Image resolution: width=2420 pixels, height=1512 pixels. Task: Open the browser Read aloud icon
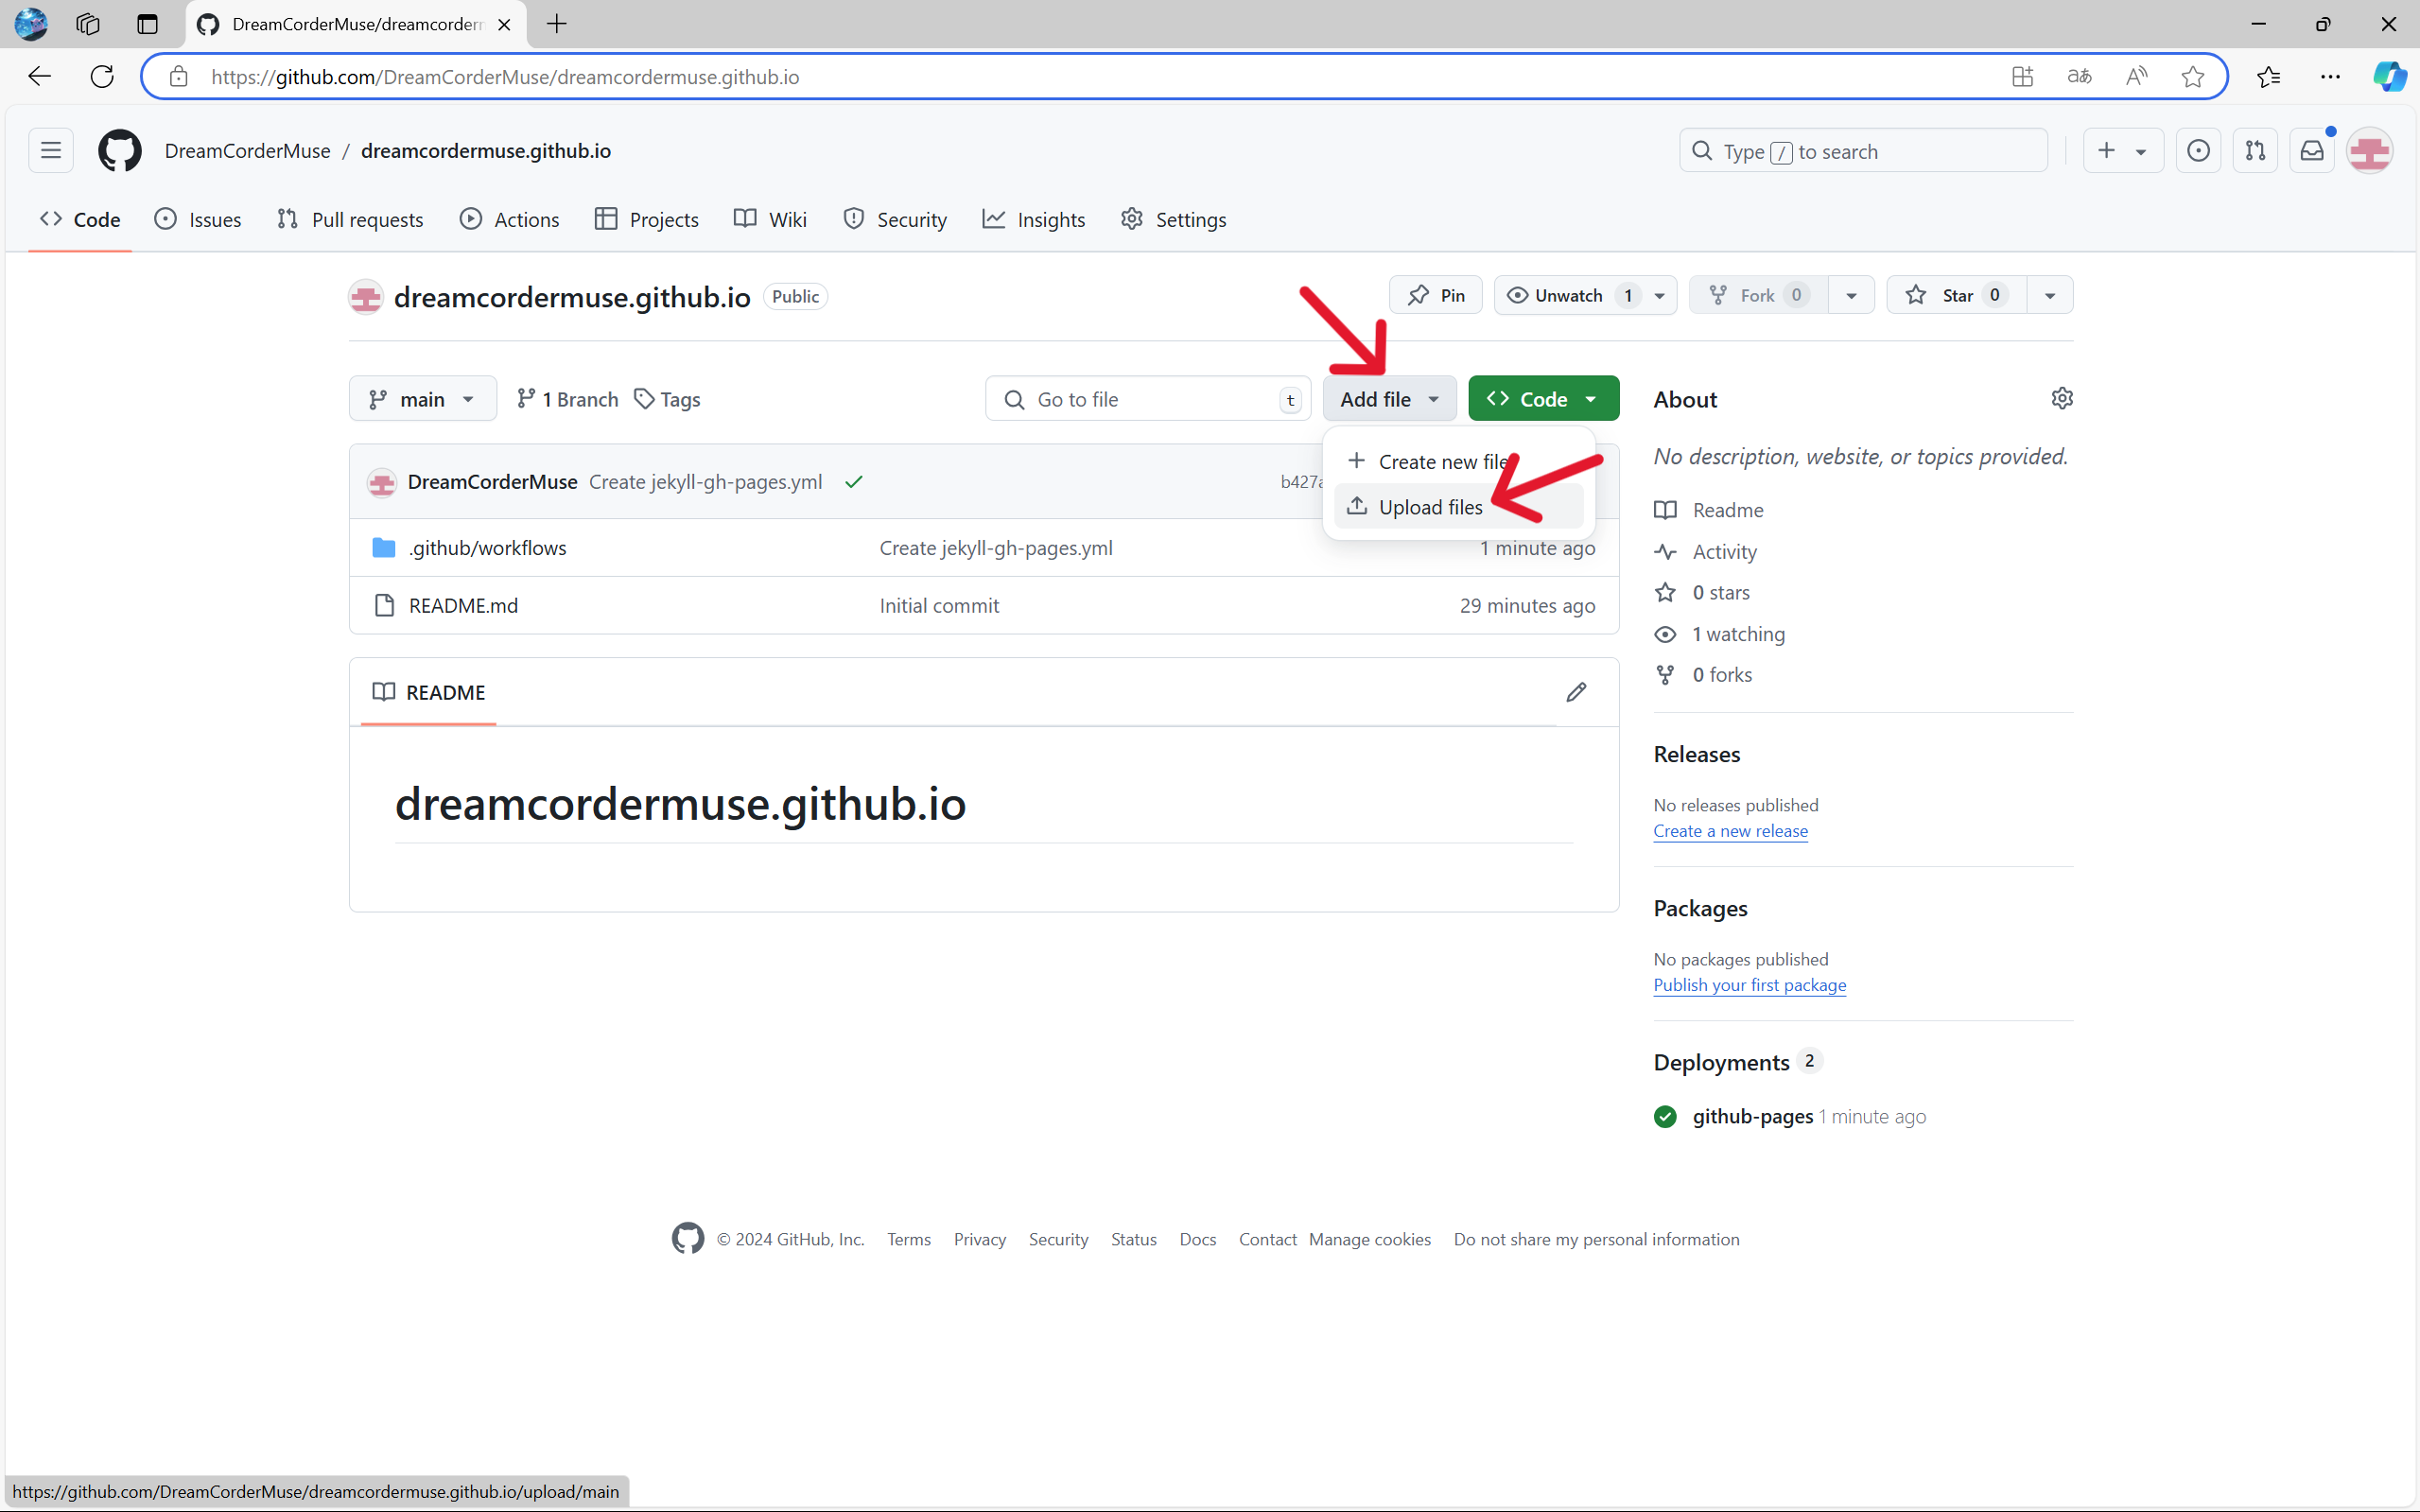2136,77
